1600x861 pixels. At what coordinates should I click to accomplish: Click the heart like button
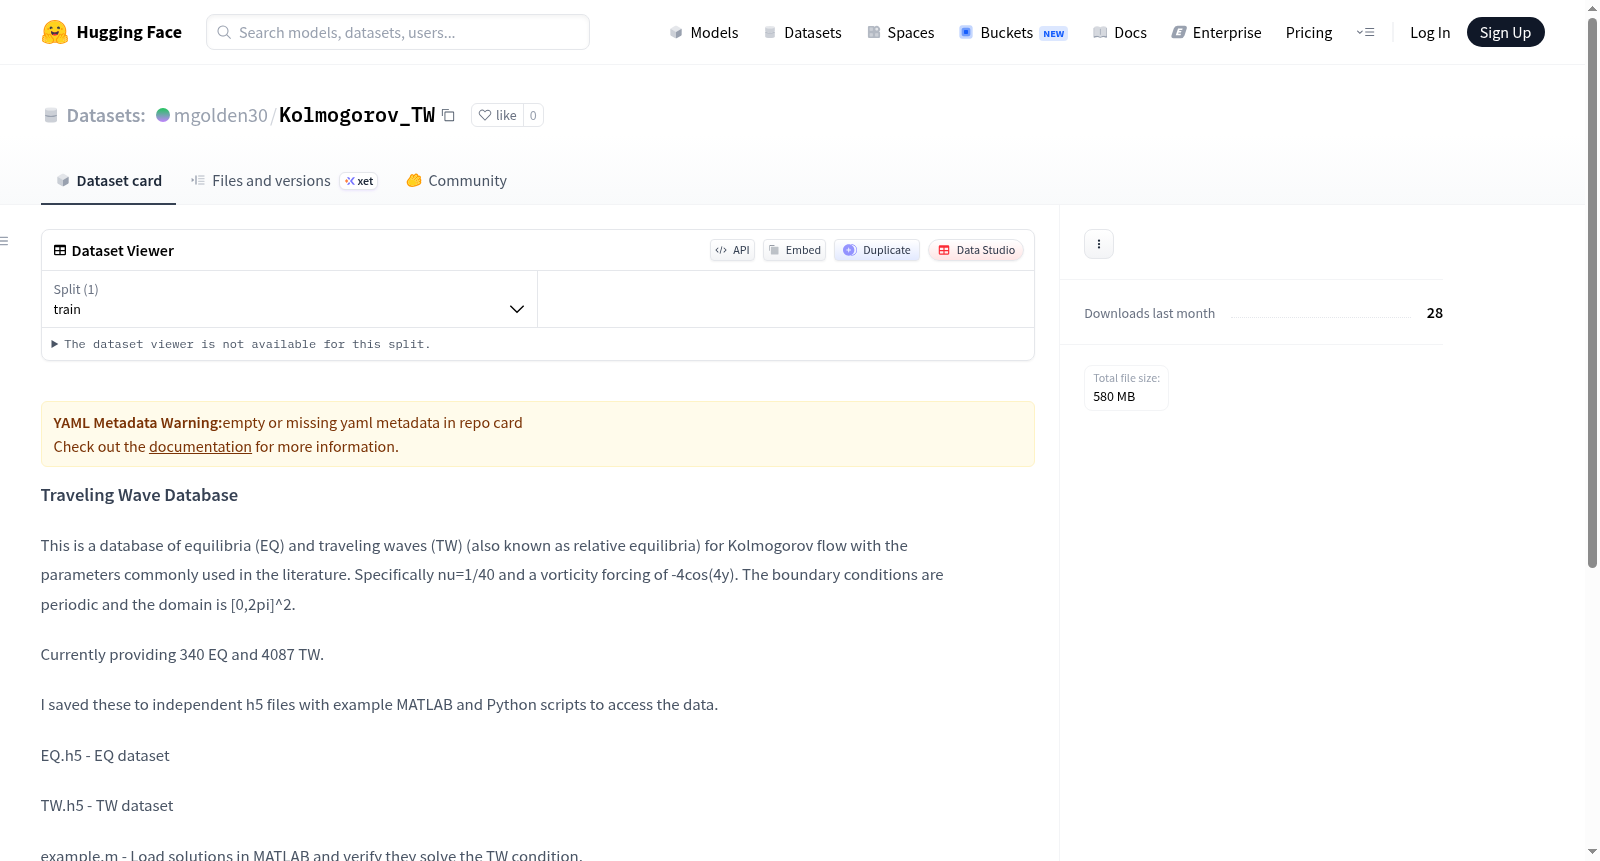click(x=497, y=116)
